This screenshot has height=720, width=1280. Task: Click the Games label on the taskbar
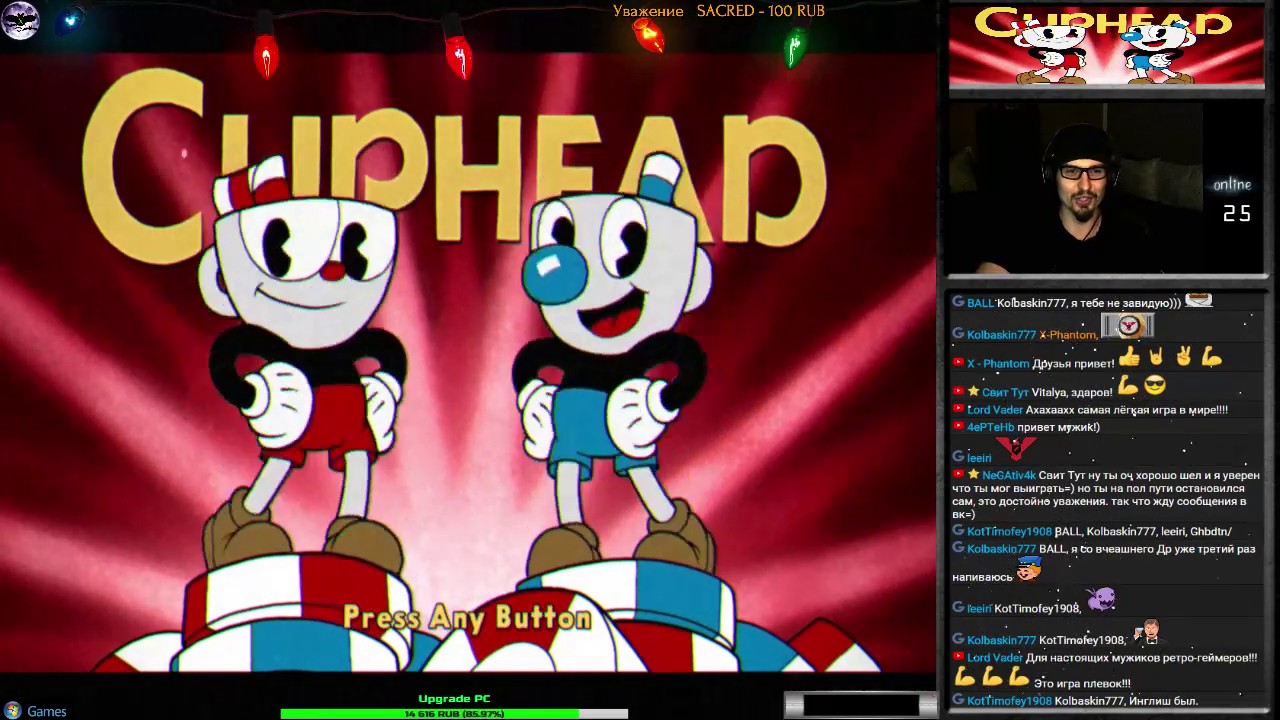[x=47, y=712]
